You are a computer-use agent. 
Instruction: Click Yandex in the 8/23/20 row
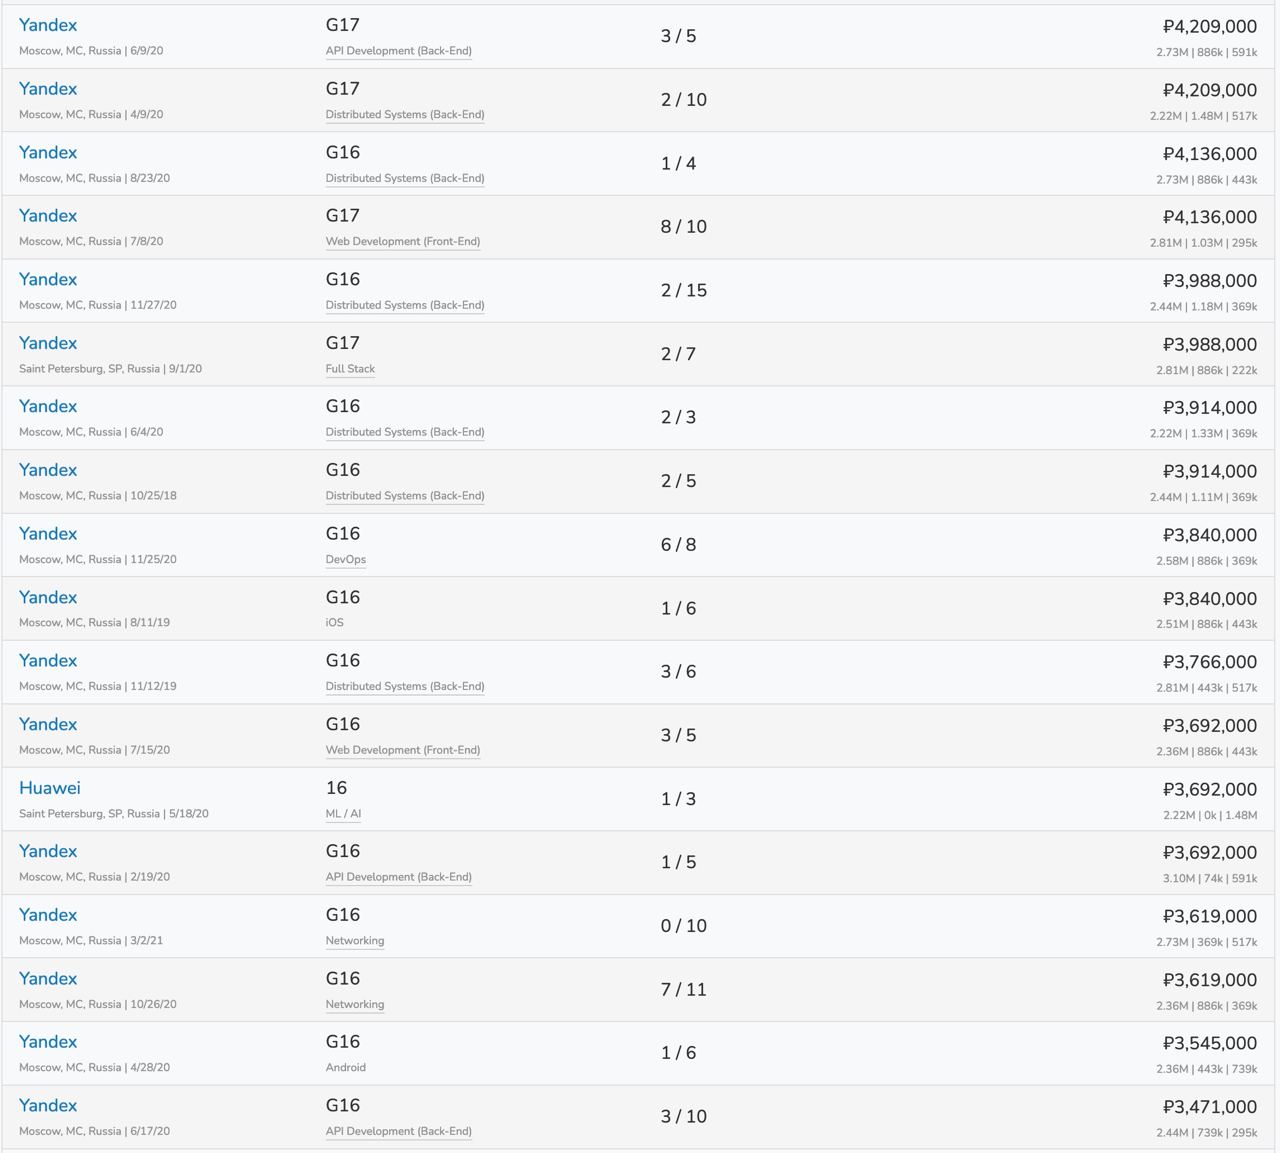point(48,152)
